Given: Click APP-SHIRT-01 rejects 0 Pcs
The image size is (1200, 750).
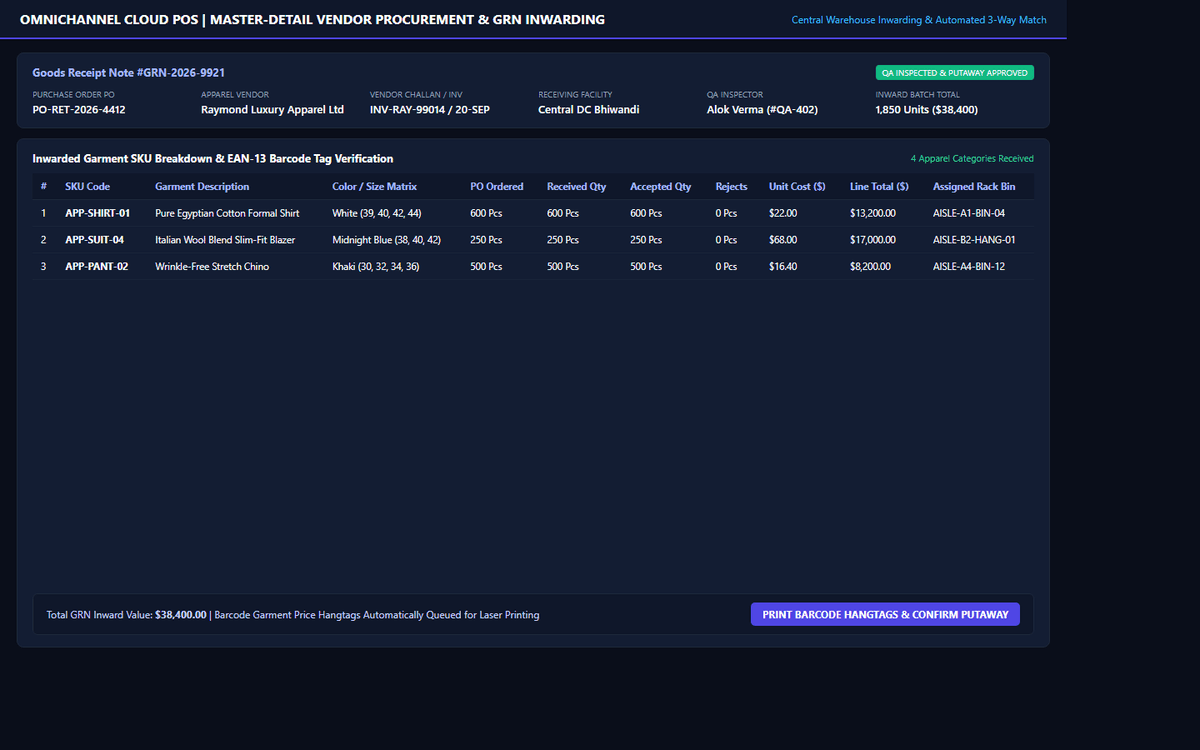Looking at the screenshot, I should (726, 213).
